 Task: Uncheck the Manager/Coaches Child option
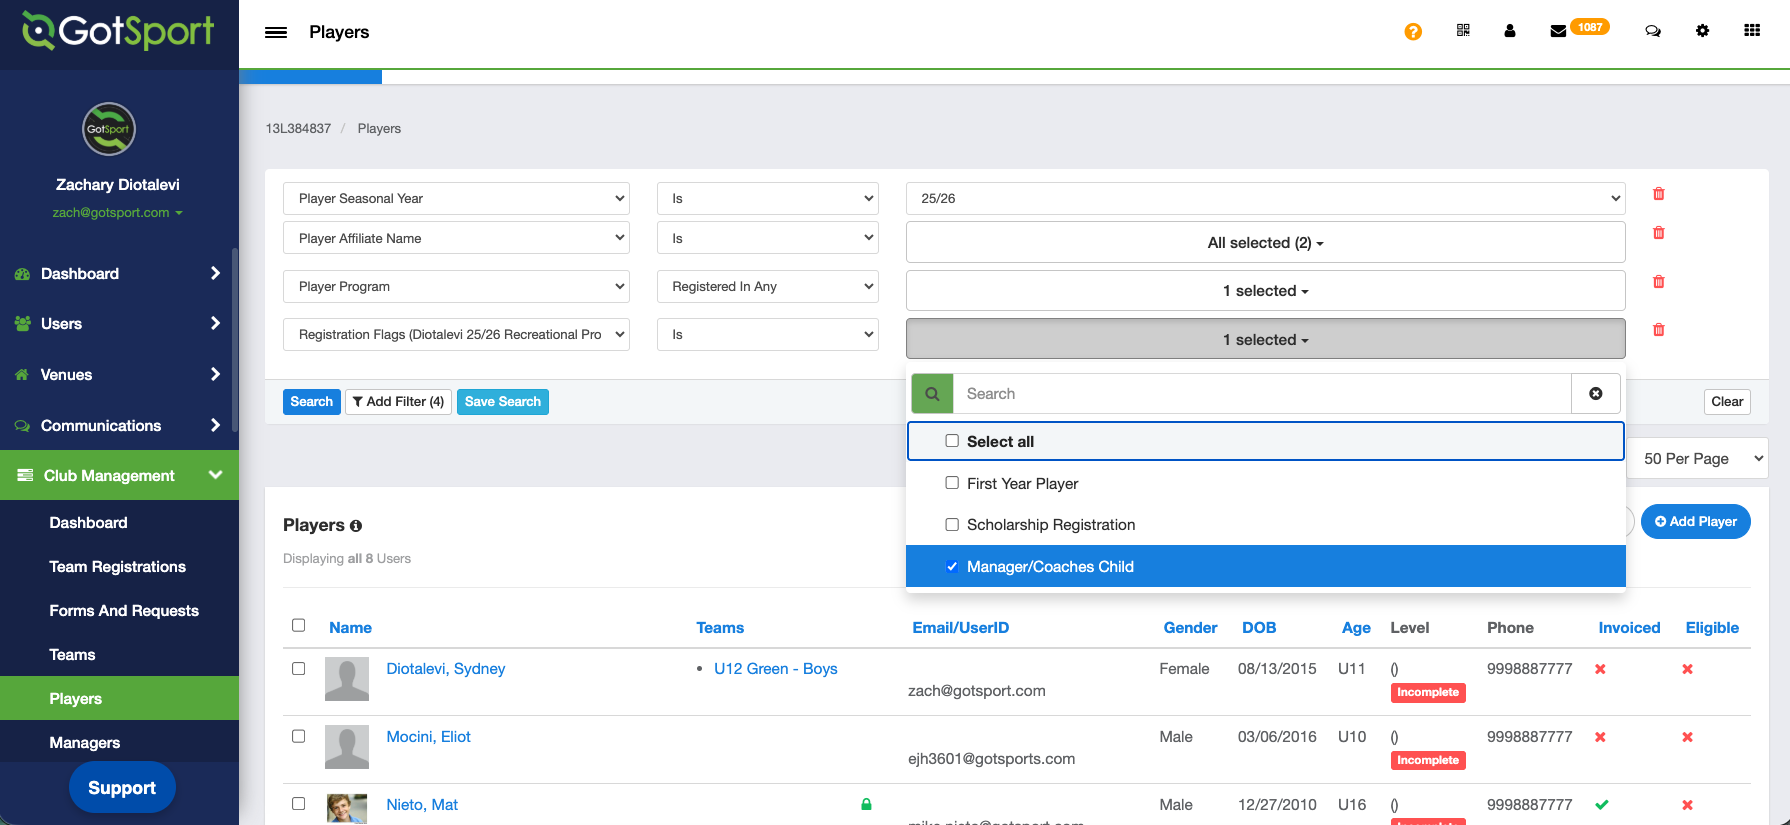tap(952, 567)
